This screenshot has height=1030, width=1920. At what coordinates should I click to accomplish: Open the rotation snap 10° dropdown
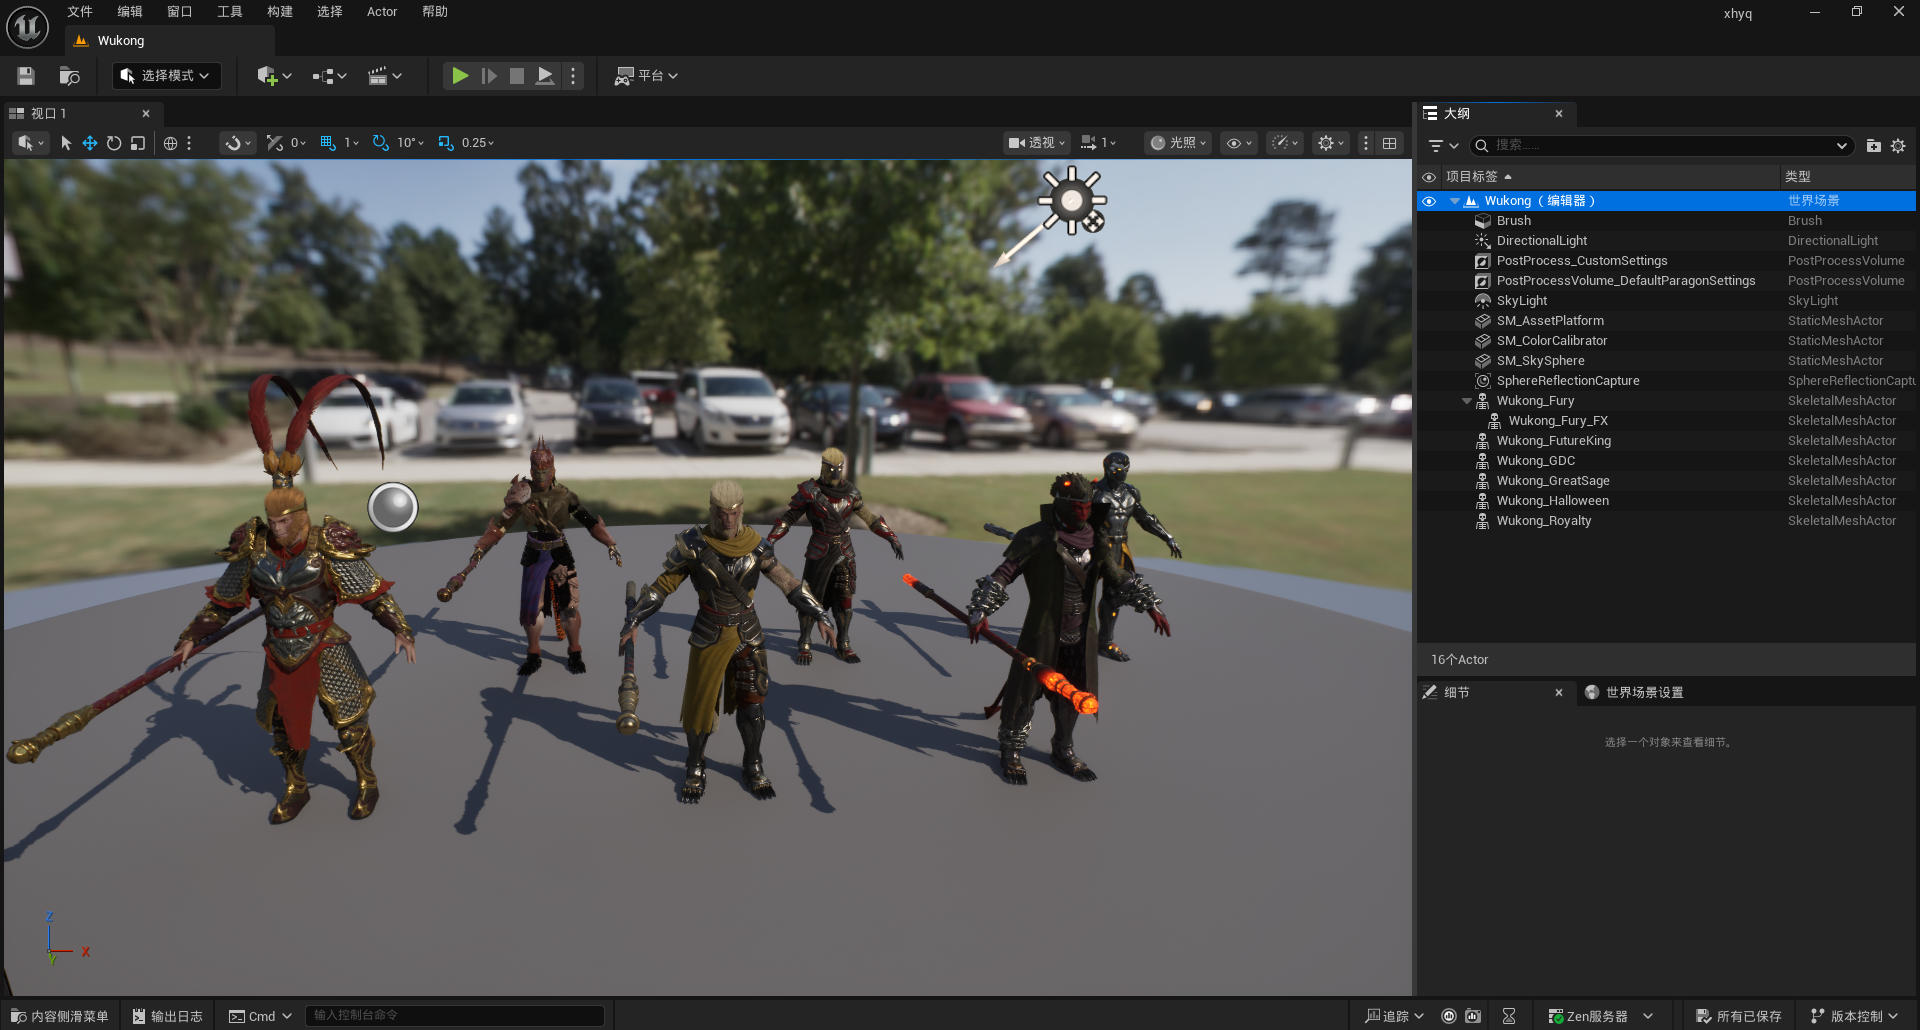[x=410, y=143]
